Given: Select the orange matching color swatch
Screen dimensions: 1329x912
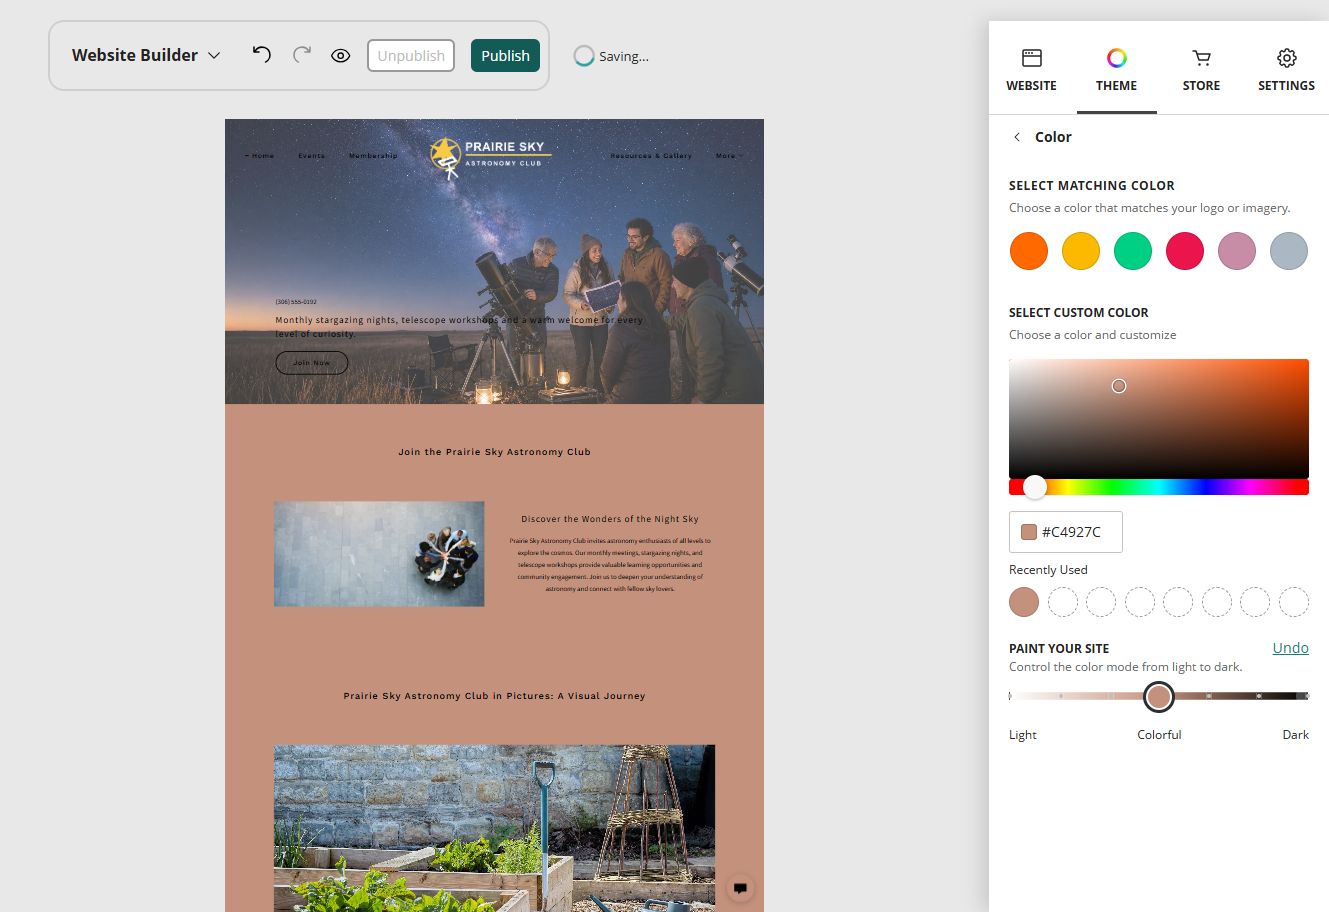Looking at the screenshot, I should [x=1029, y=251].
